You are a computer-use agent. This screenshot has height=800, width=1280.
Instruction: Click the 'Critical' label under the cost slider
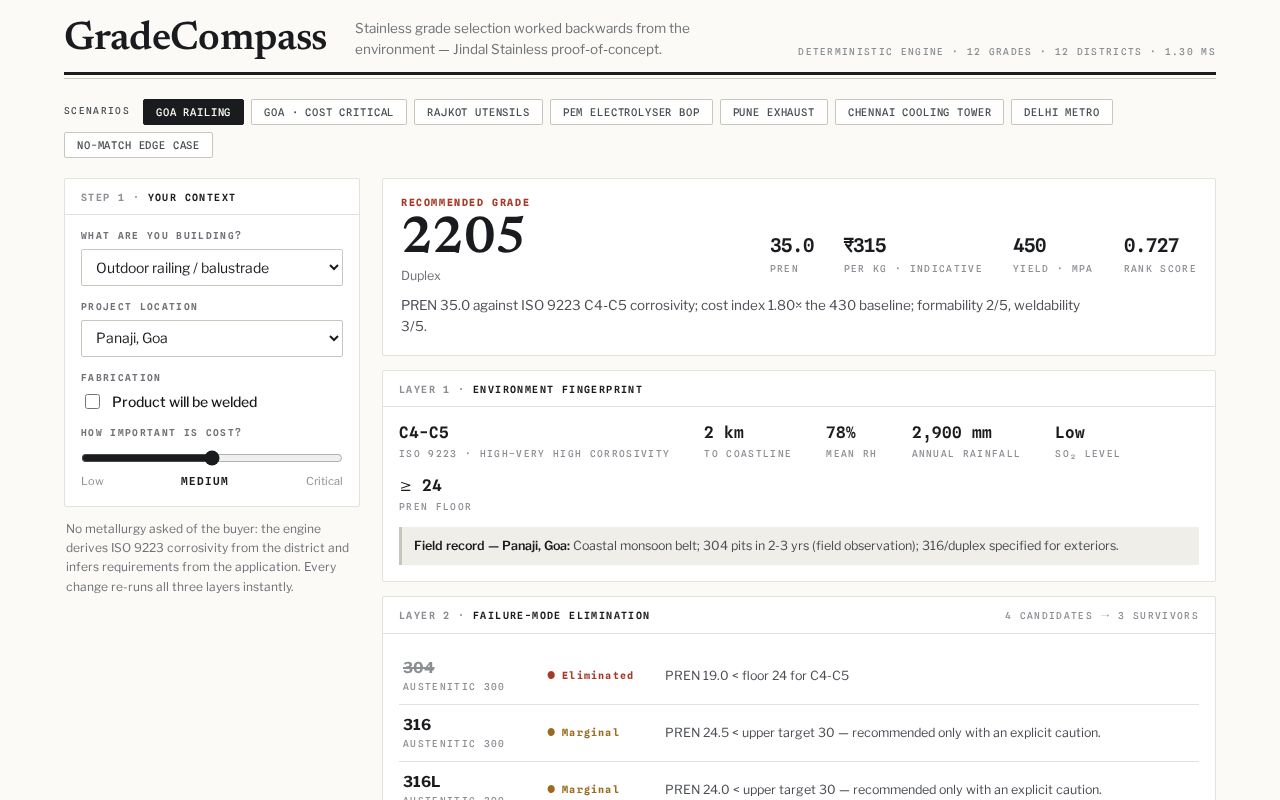pos(324,481)
